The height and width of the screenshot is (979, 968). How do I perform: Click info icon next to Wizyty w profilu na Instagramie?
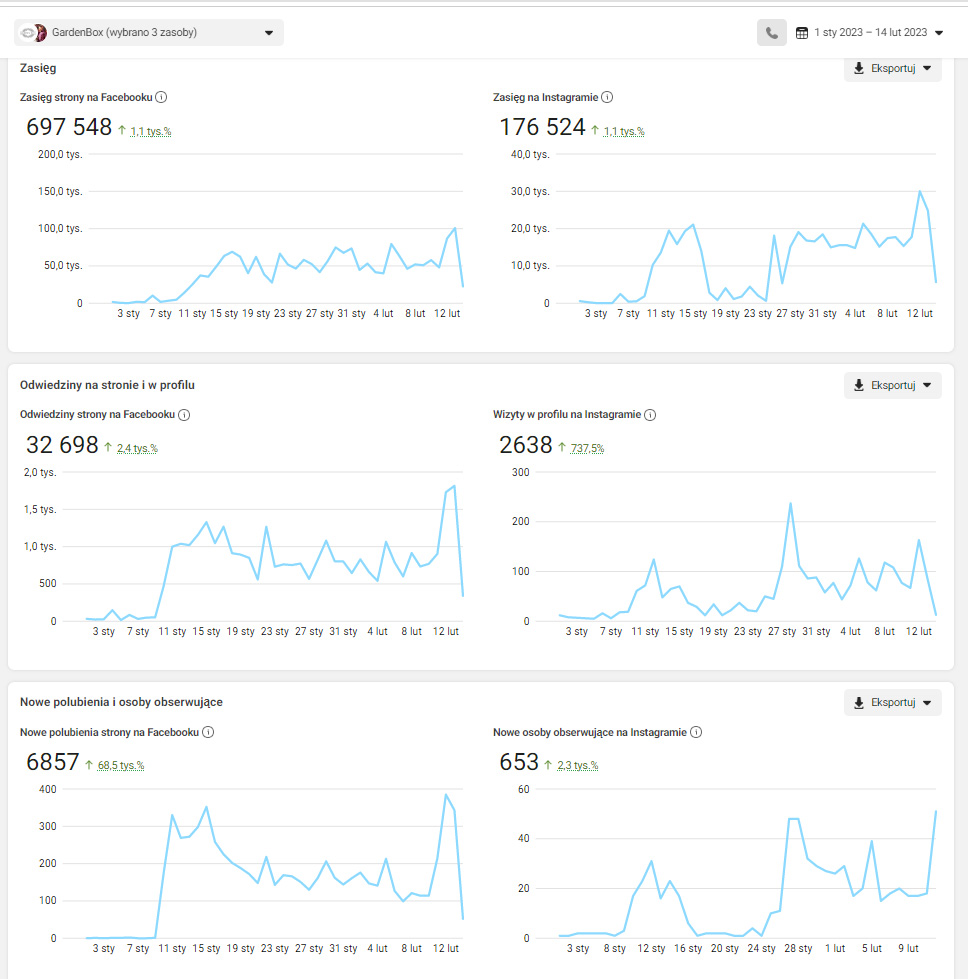tap(650, 415)
